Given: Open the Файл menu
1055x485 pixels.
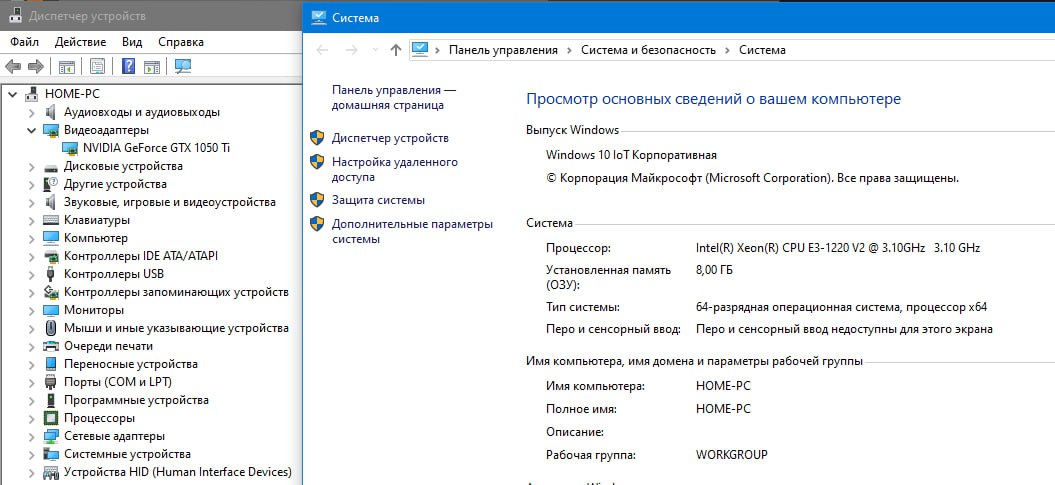Looking at the screenshot, I should coord(24,42).
